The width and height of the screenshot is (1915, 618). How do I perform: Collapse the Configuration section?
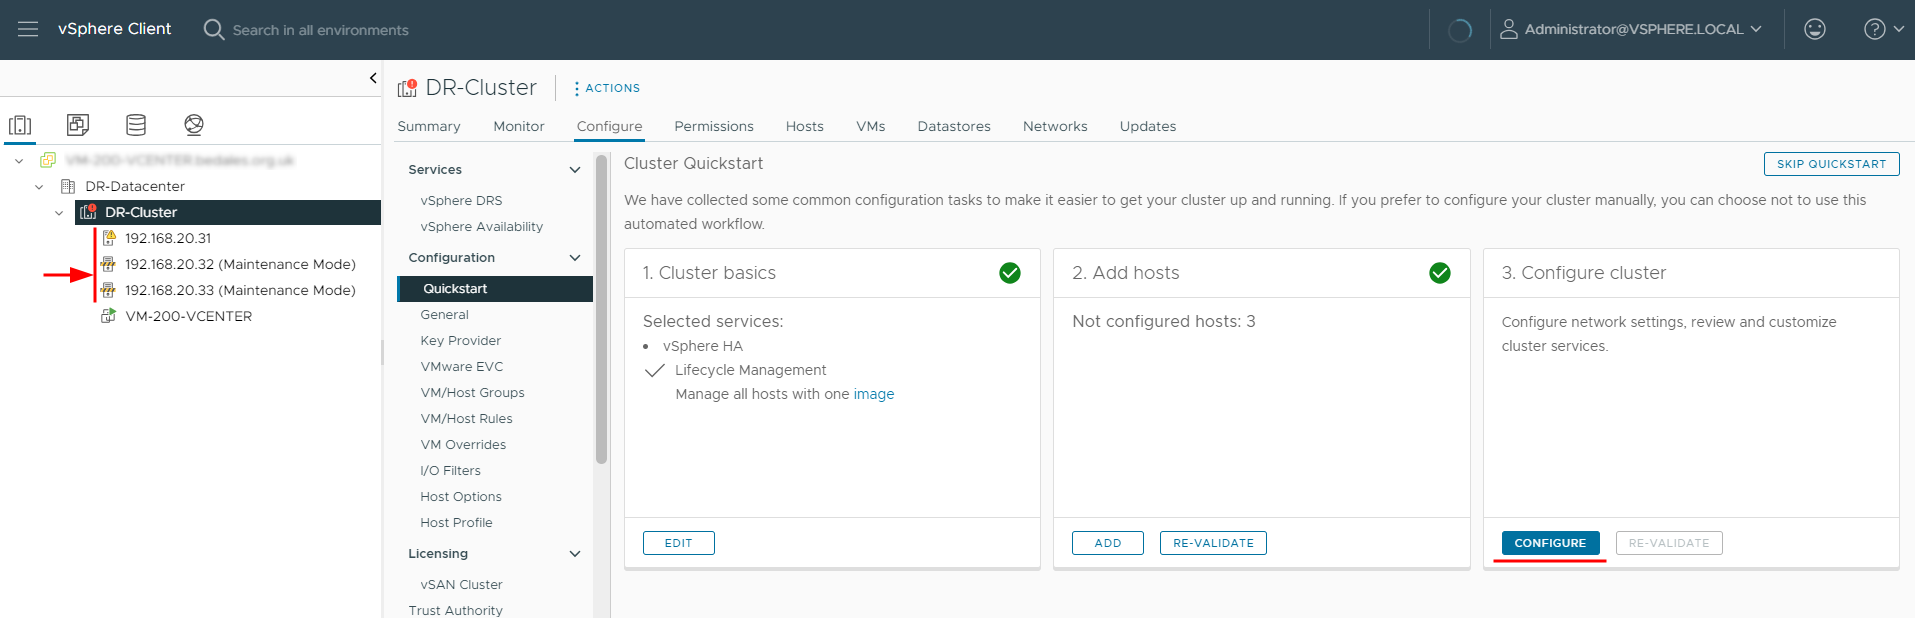pyautogui.click(x=575, y=258)
